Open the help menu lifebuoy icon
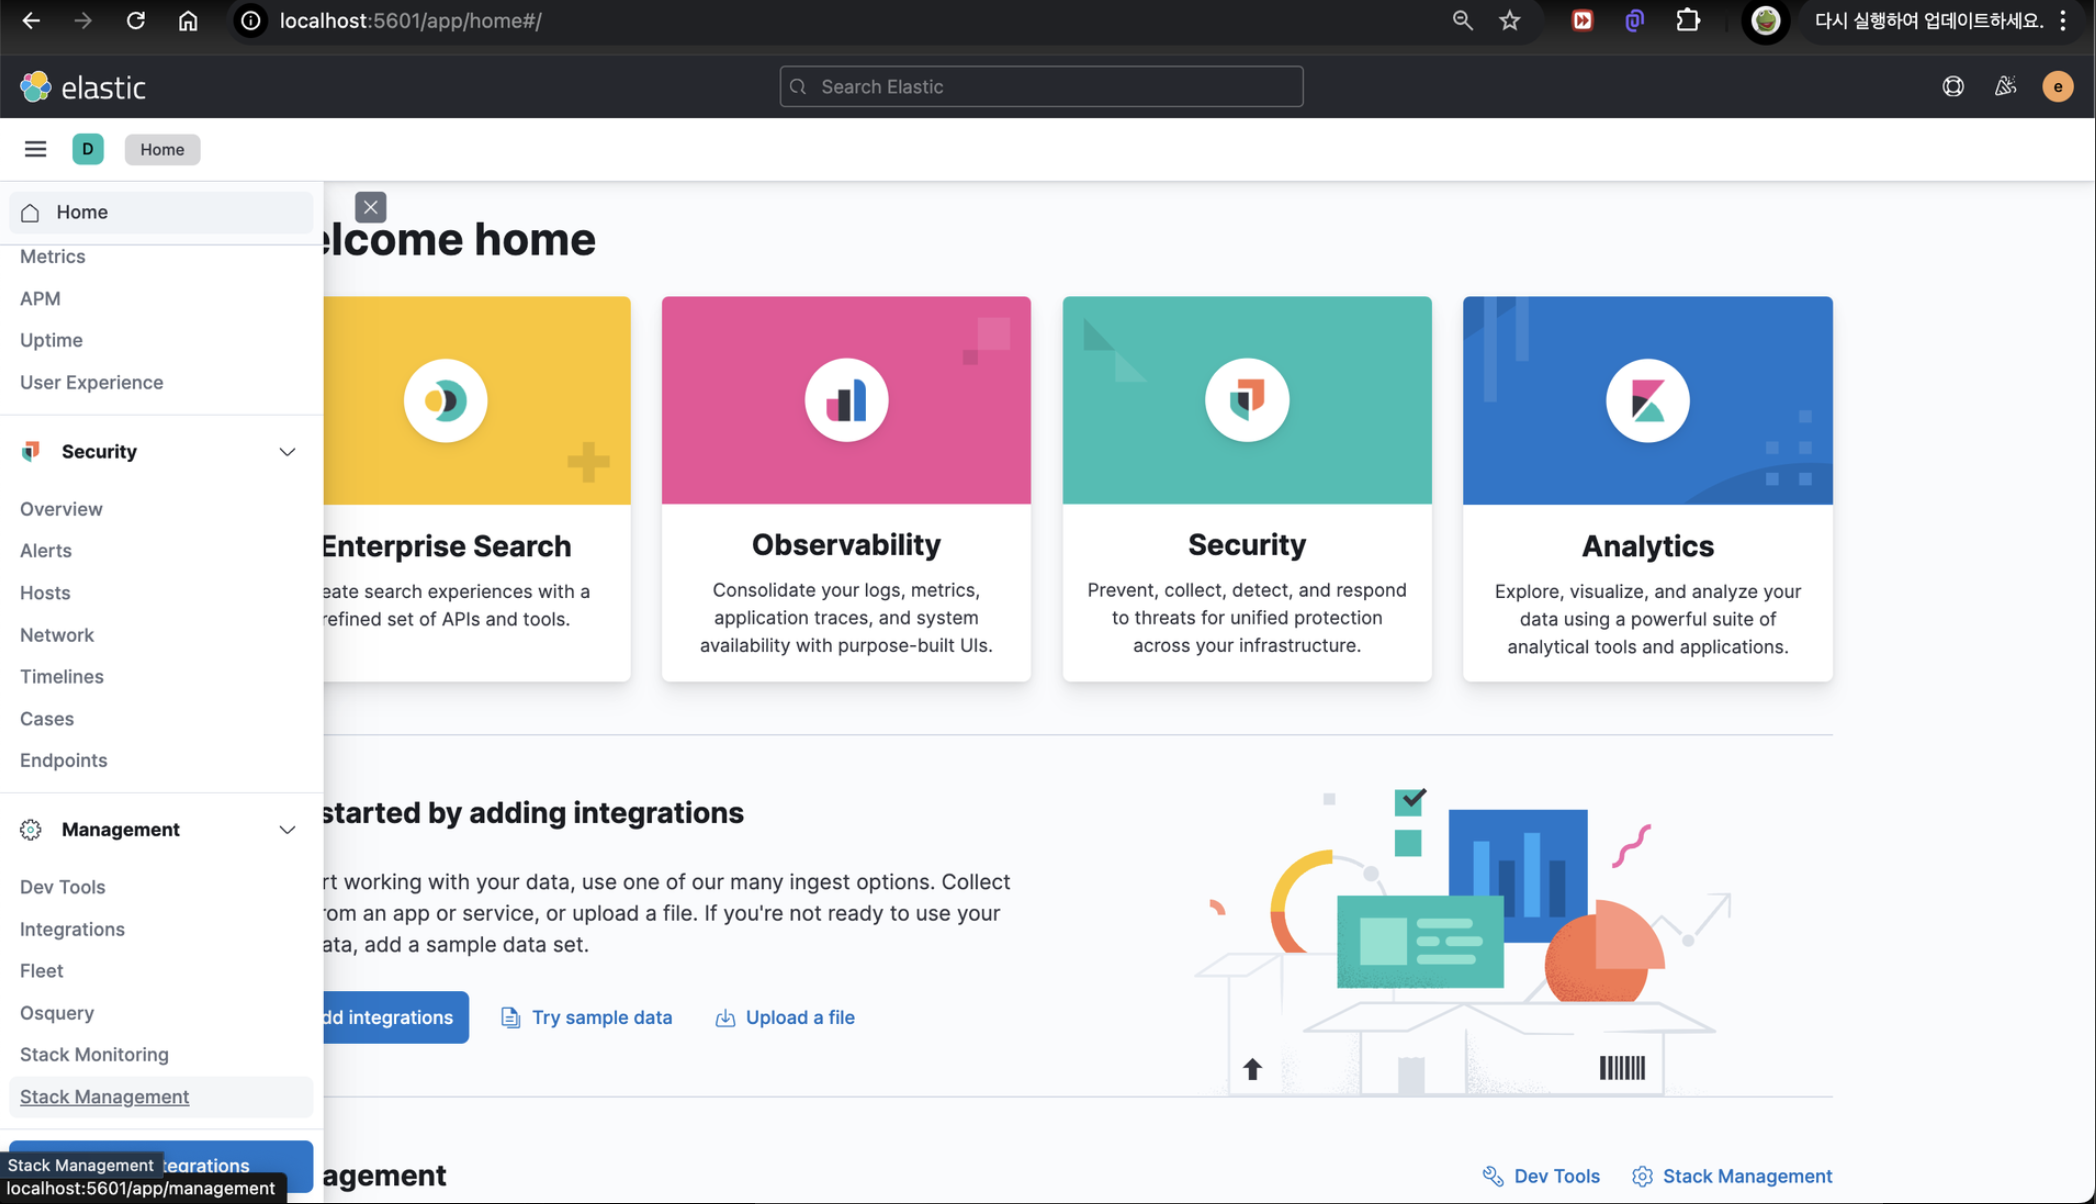Screen dimensions: 2096x1204 point(1953,87)
